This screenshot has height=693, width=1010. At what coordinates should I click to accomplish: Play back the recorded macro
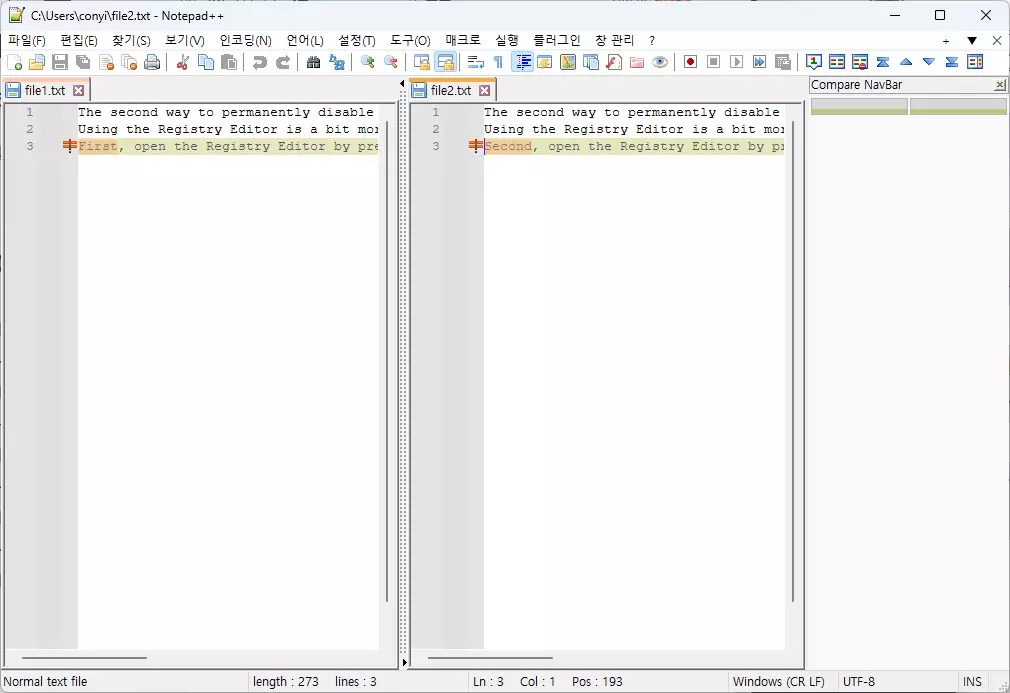pyautogui.click(x=737, y=62)
